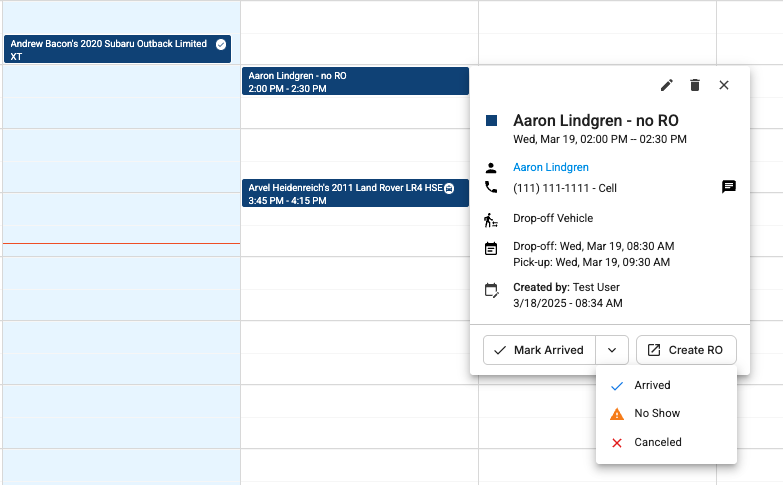Edit appointment using the pencil icon
This screenshot has height=485, width=783.
[667, 85]
